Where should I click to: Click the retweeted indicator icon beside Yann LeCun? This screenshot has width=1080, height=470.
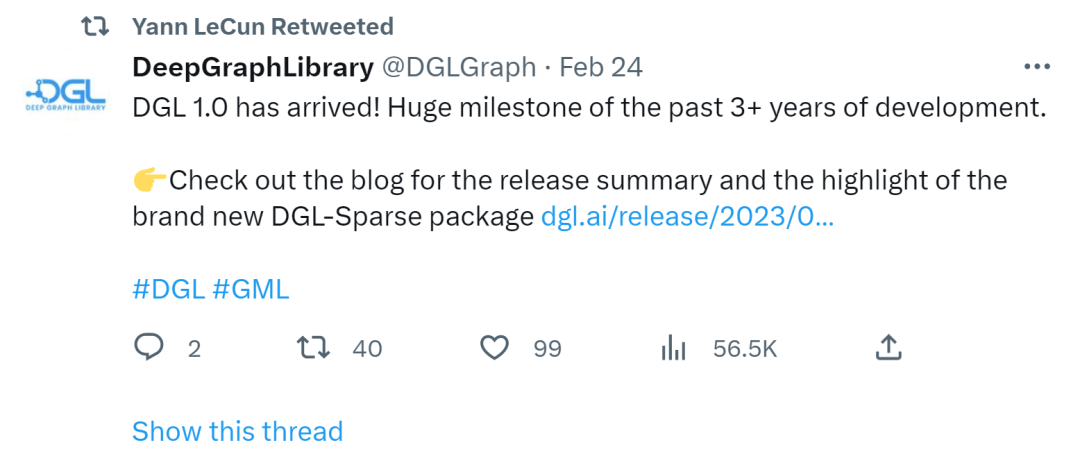(95, 27)
